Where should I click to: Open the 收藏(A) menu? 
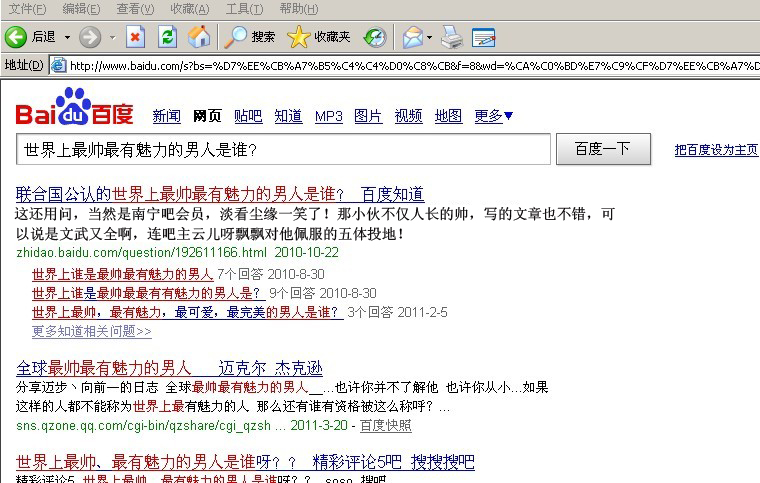coord(190,9)
